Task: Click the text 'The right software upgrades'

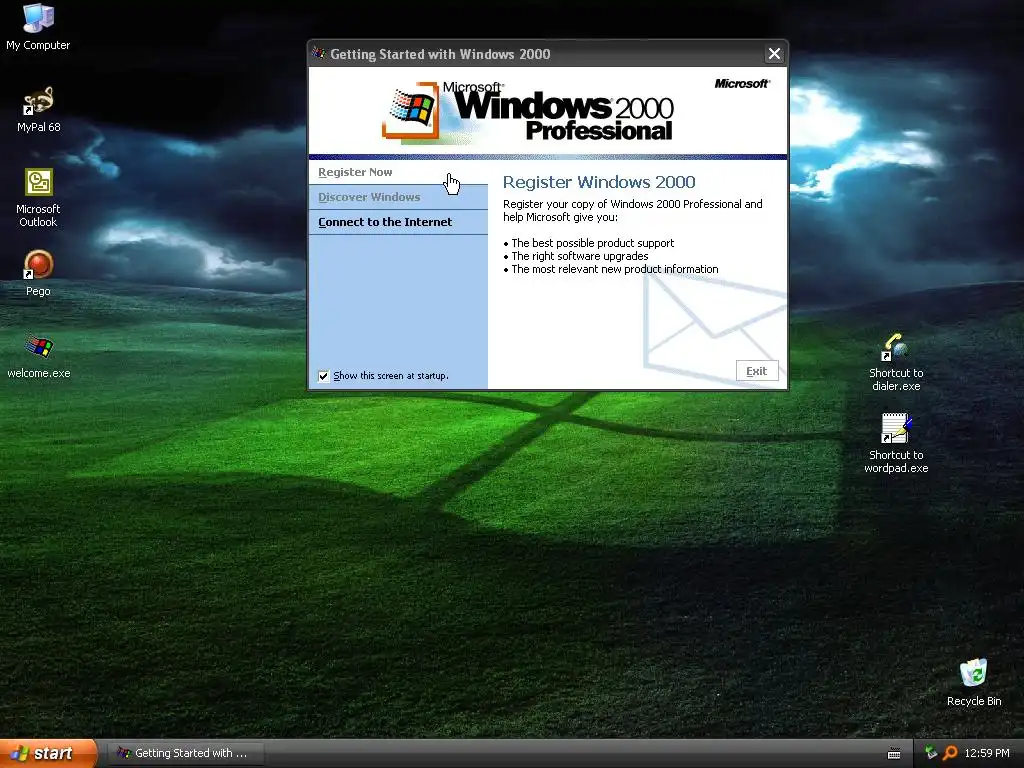Action: pos(580,256)
